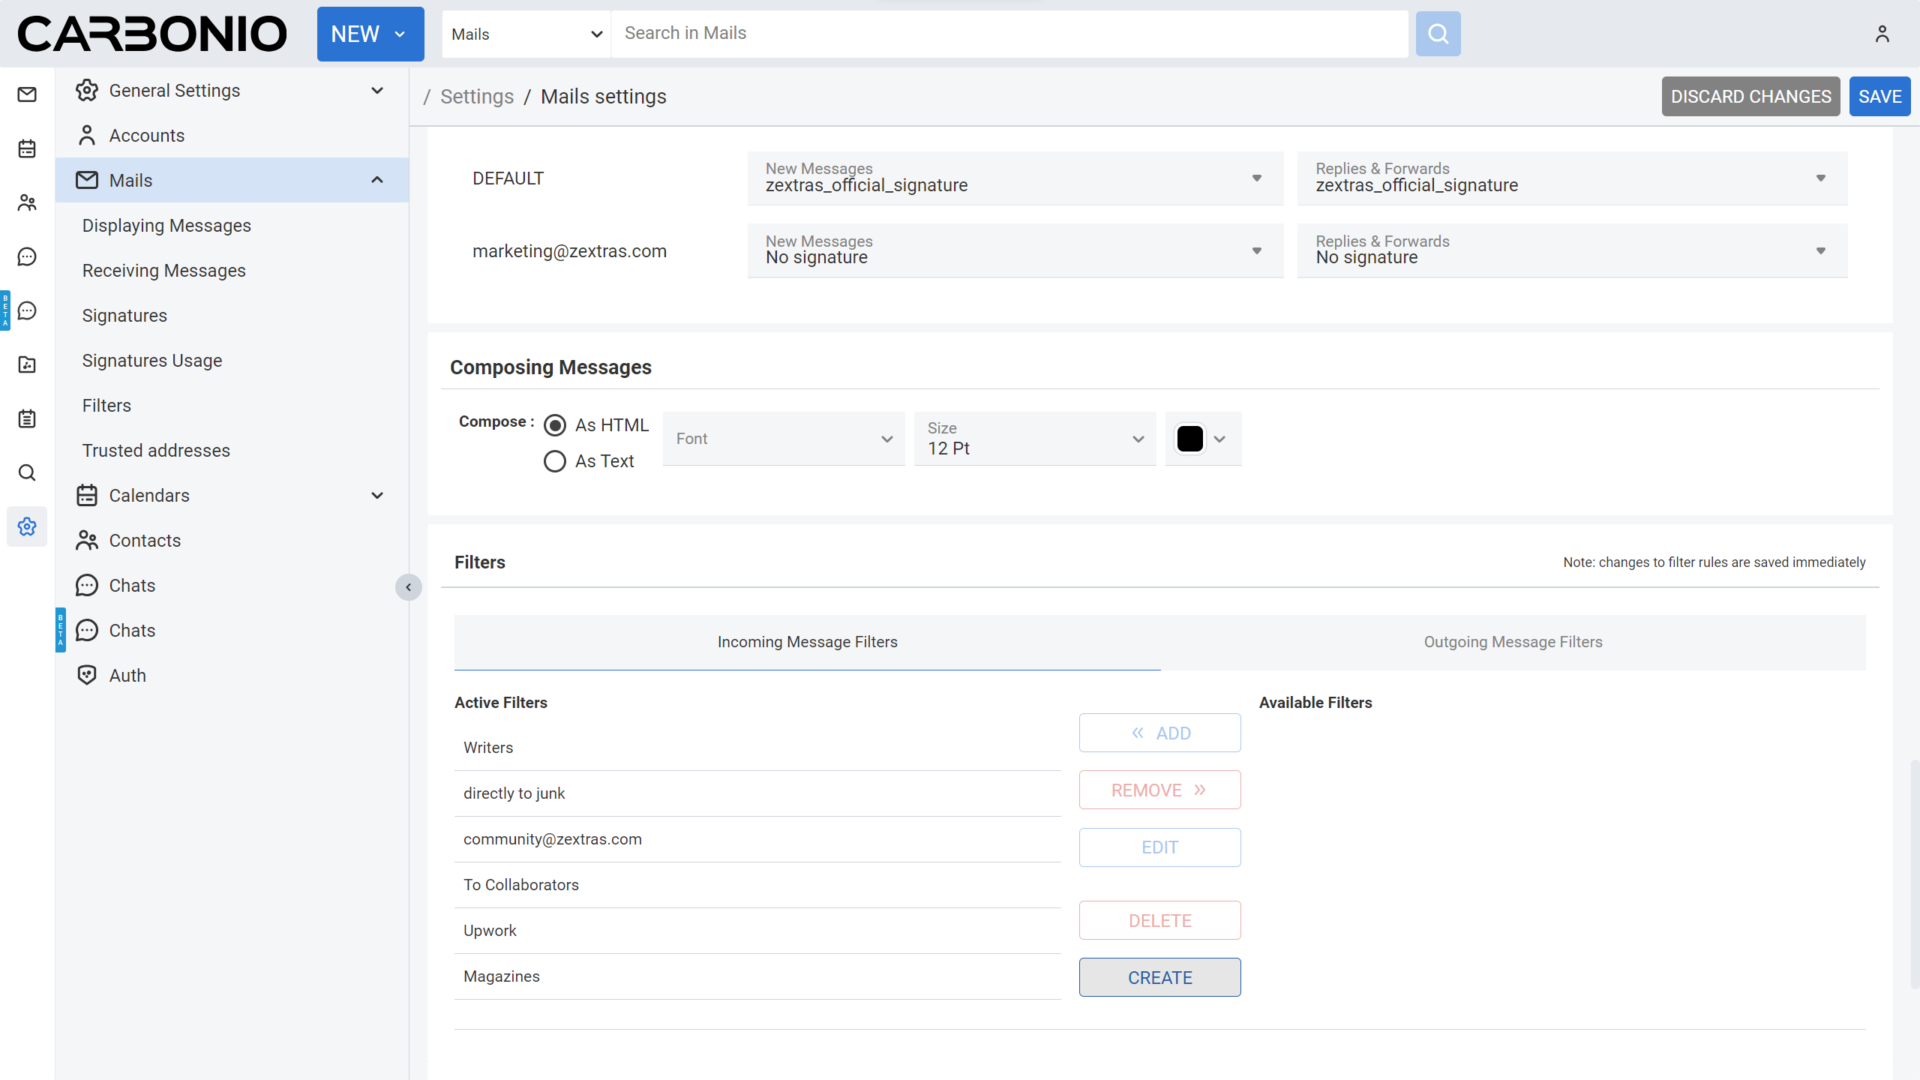
Task: Open the Calendar module icon
Action: point(27,148)
